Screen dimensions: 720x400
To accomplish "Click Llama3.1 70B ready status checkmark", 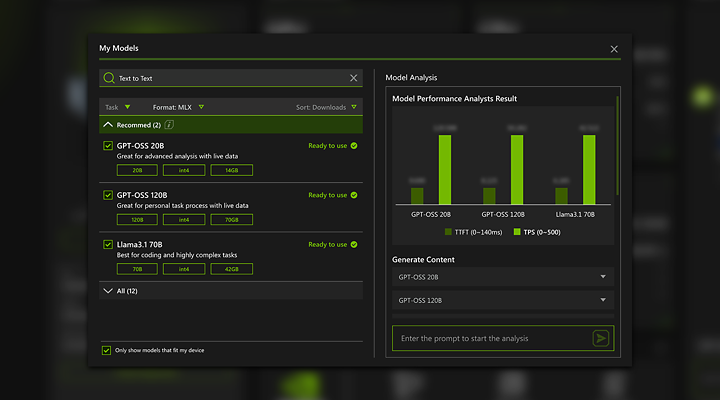I will (354, 244).
